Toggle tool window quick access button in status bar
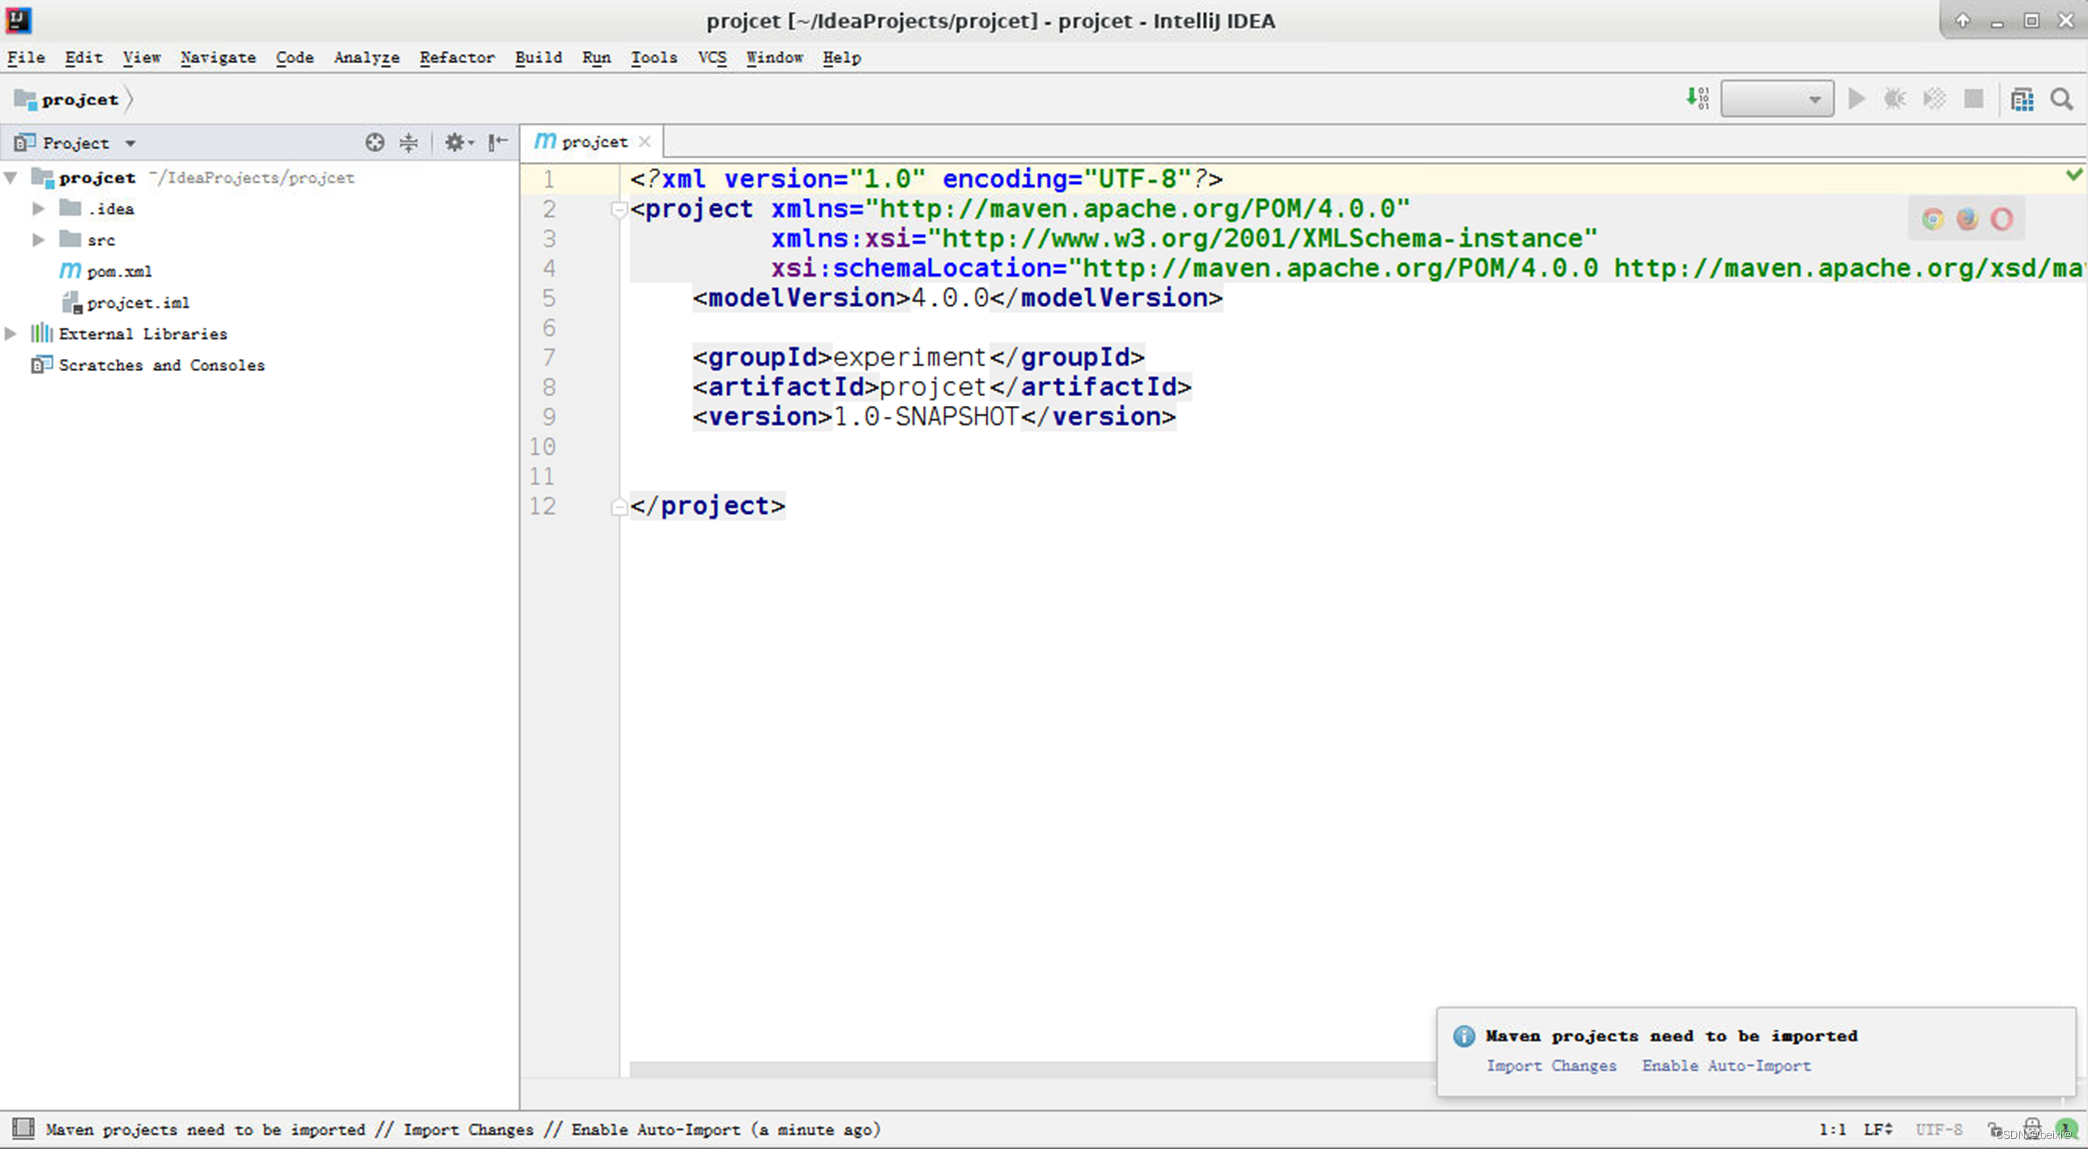2088x1149 pixels. pos(23,1129)
